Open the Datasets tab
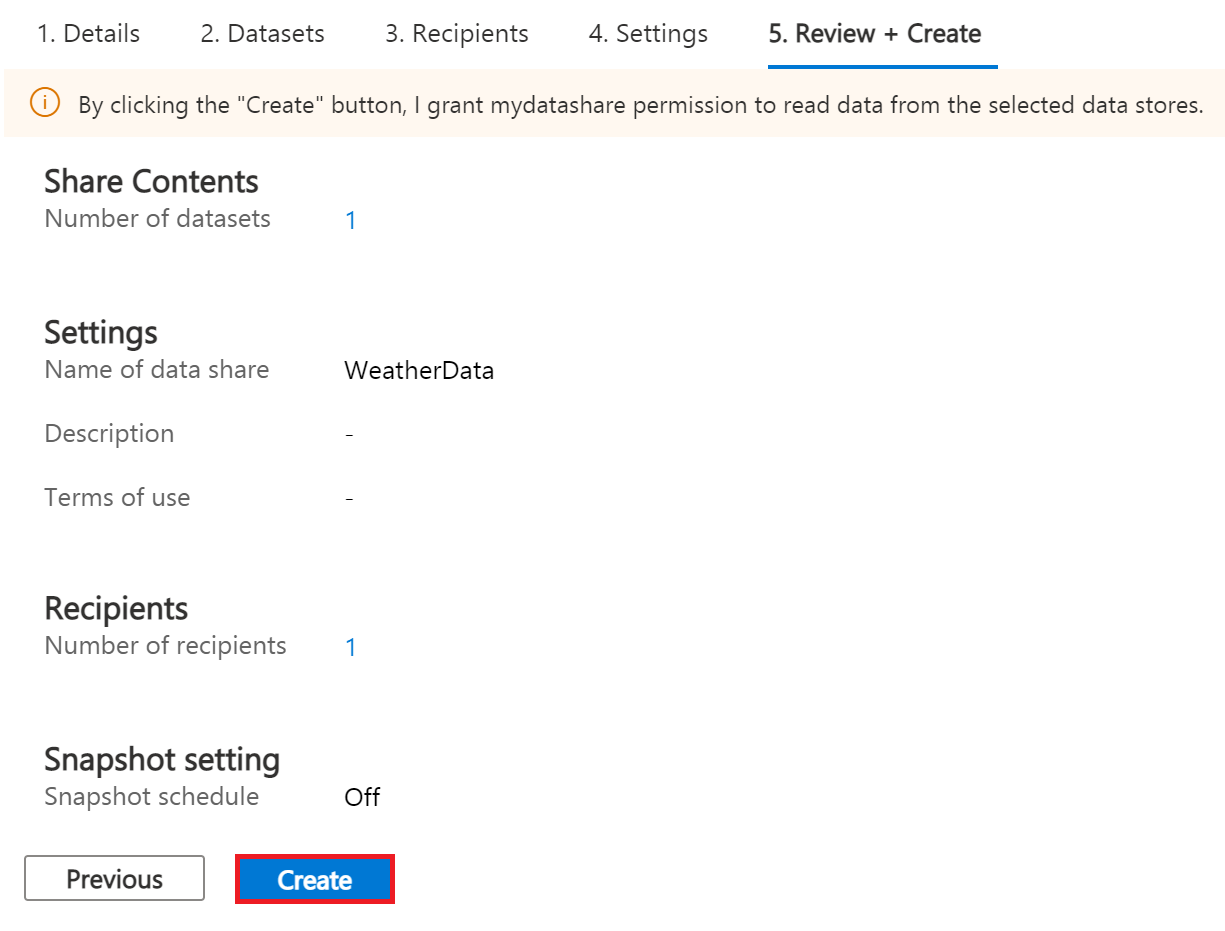Screen dimensions: 1225x931 (x=261, y=33)
